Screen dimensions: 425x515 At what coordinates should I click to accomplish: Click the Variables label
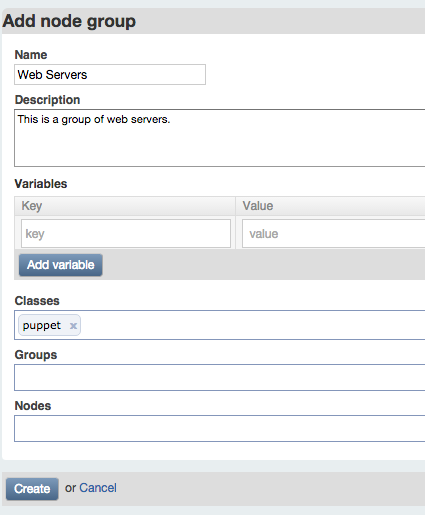[41, 184]
